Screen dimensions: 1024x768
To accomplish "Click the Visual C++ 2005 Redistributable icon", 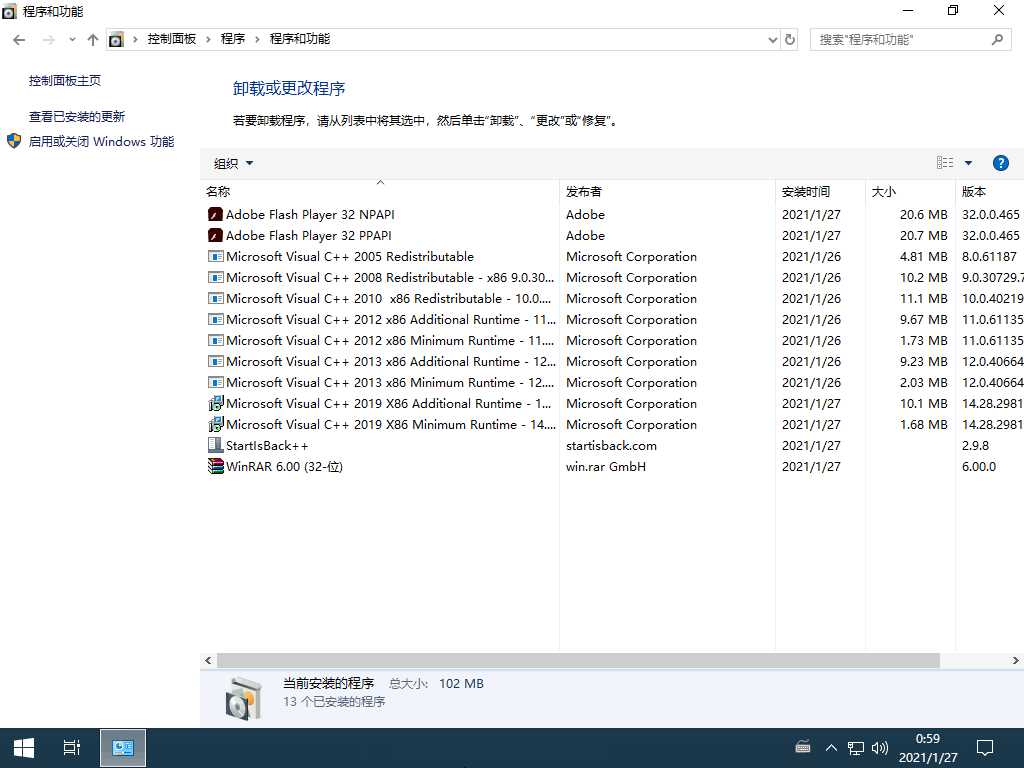I will pyautogui.click(x=215, y=257).
